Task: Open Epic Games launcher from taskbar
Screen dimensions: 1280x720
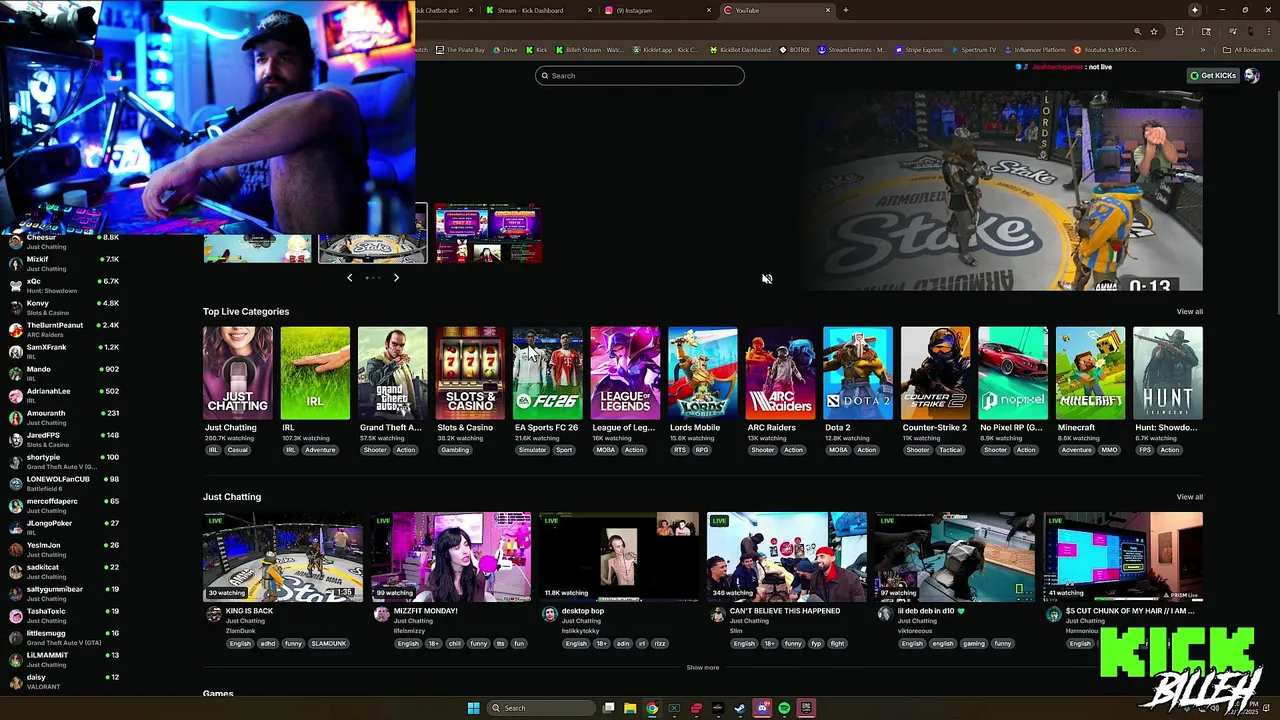Action: pyautogui.click(x=806, y=708)
